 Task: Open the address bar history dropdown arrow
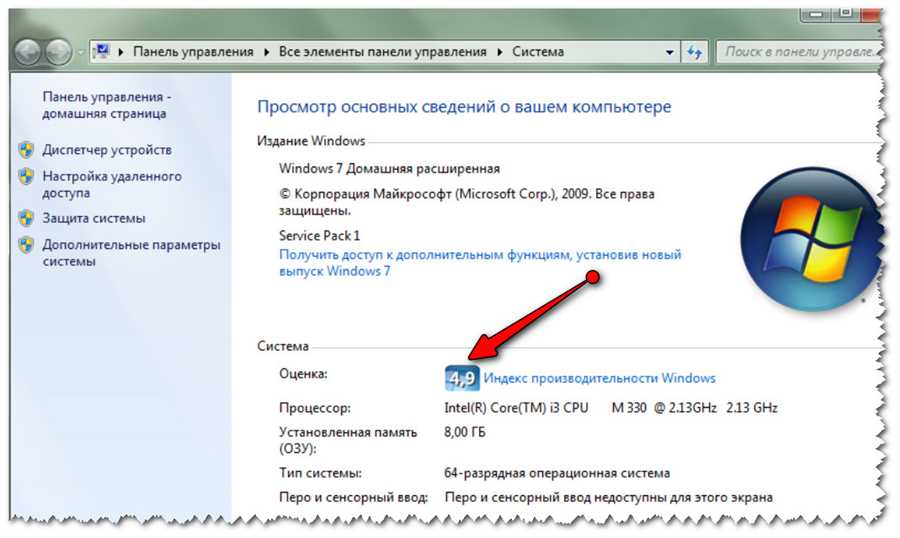[669, 52]
